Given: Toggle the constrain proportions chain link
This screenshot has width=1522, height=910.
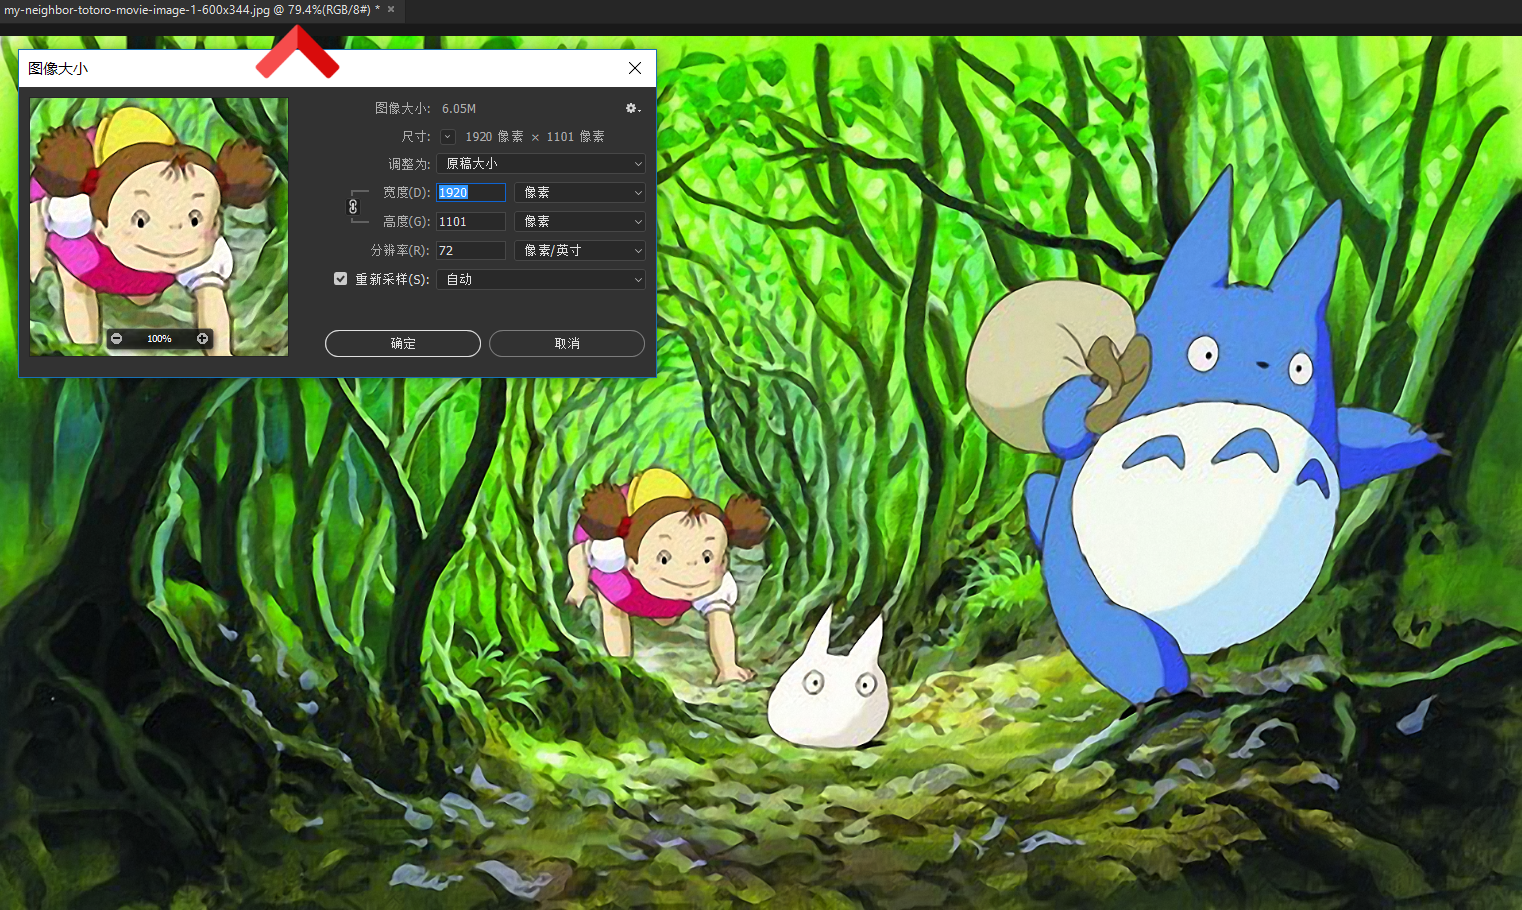Looking at the screenshot, I should tap(353, 206).
